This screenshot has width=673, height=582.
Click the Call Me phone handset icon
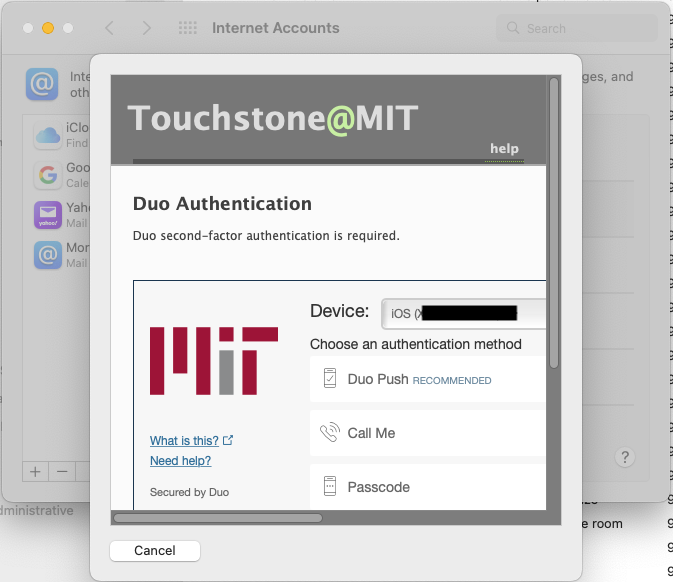330,432
